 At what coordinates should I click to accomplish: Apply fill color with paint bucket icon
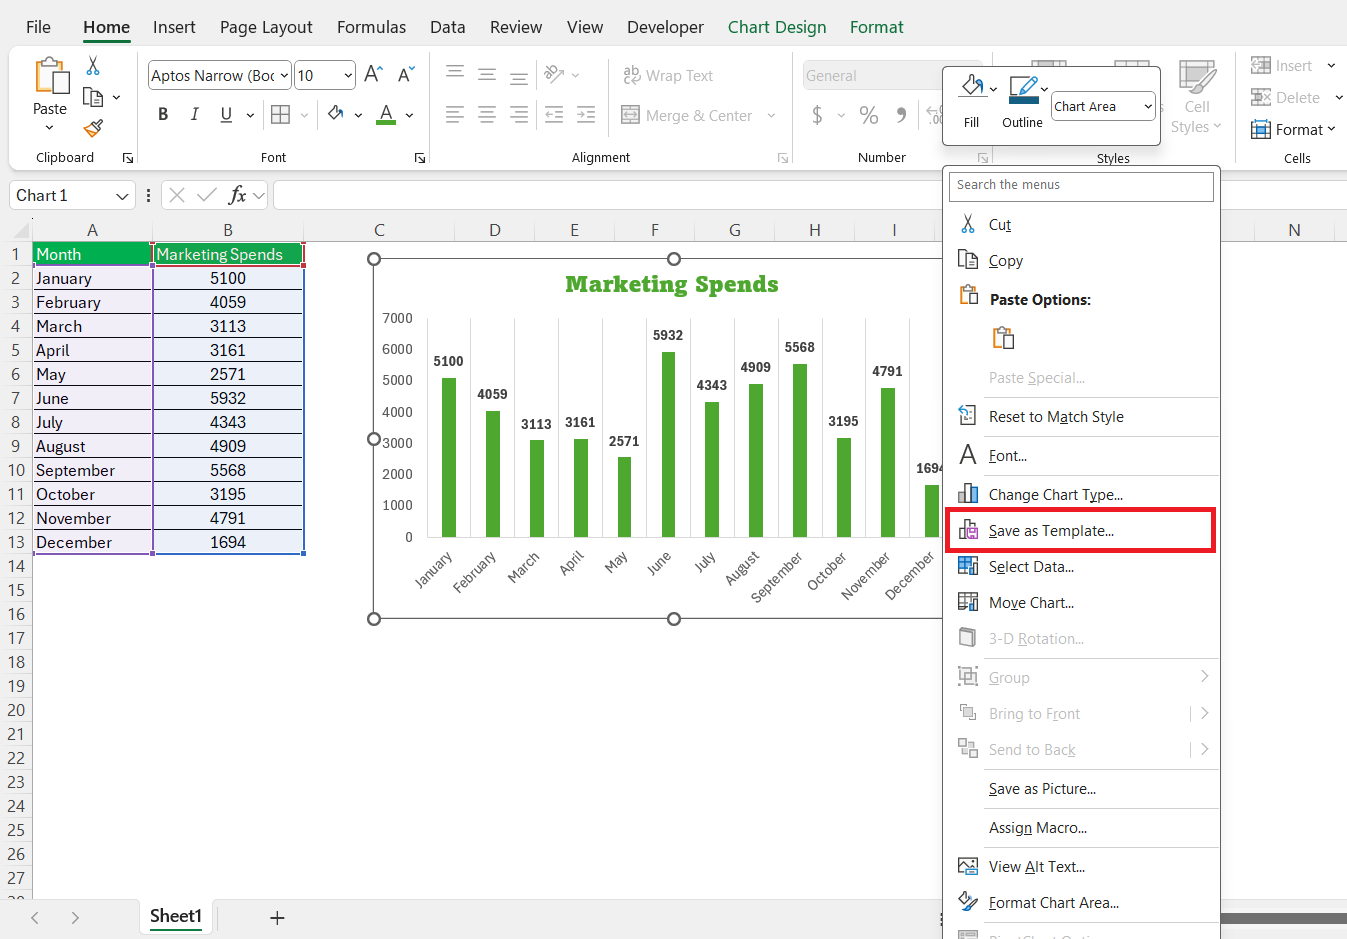(x=336, y=115)
